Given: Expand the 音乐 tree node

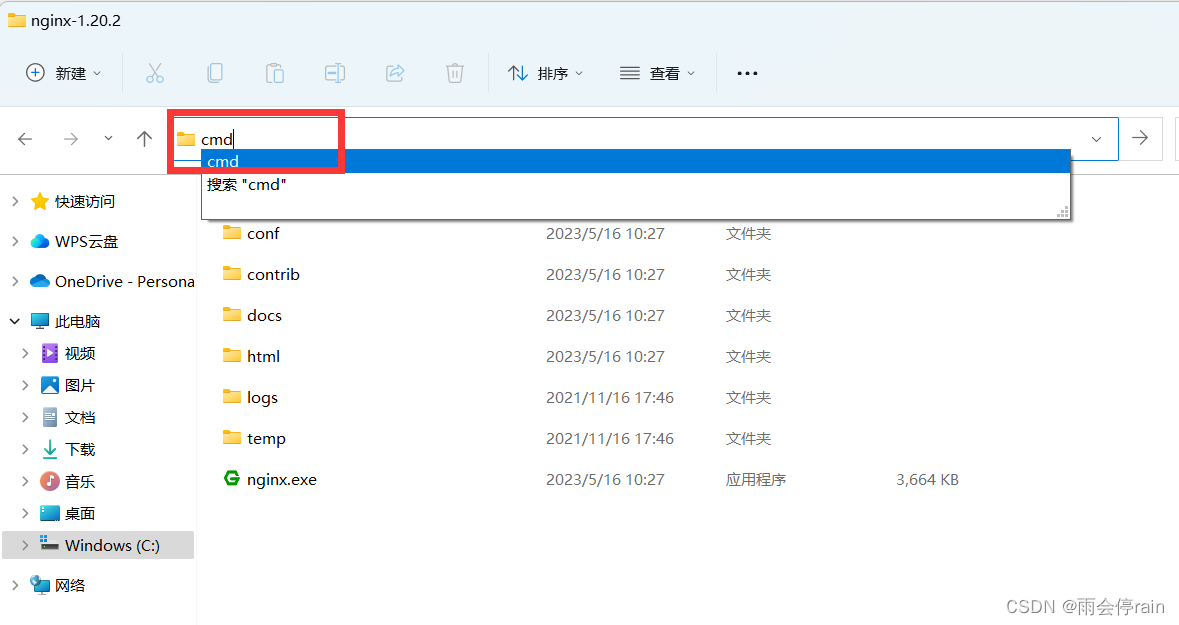Looking at the screenshot, I should (25, 481).
